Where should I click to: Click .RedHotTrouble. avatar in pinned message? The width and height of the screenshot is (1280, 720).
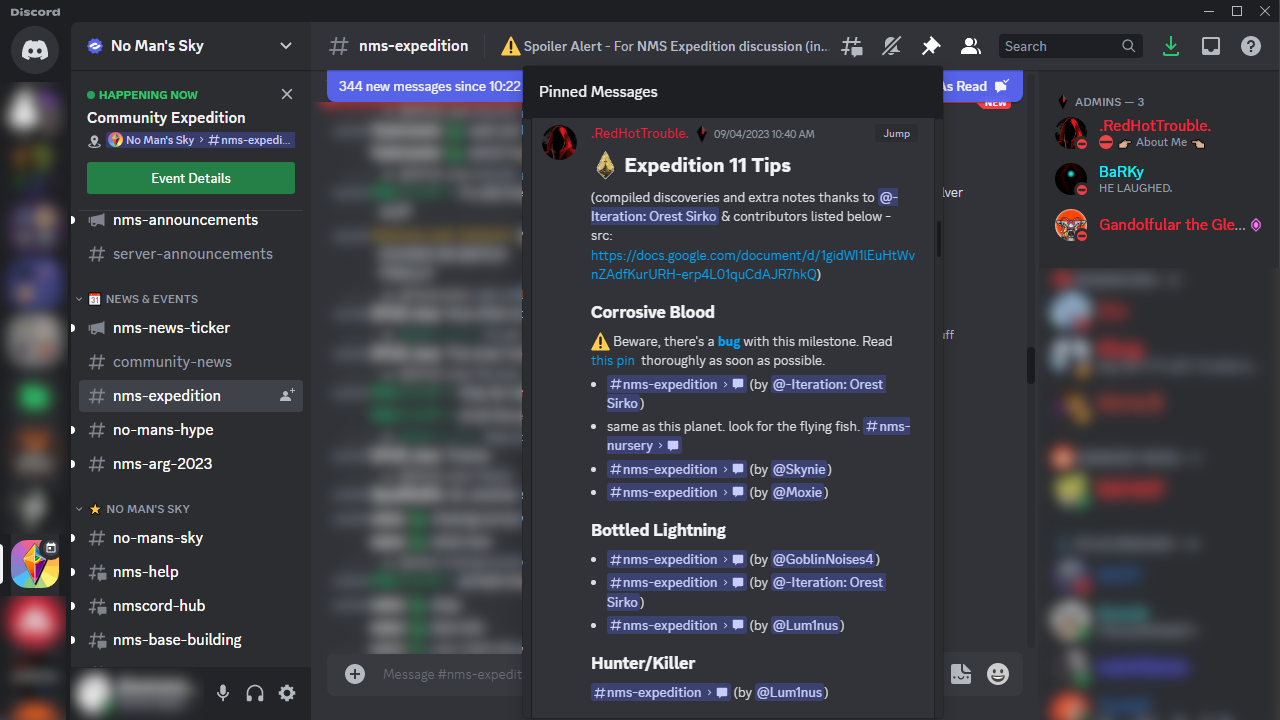559,143
